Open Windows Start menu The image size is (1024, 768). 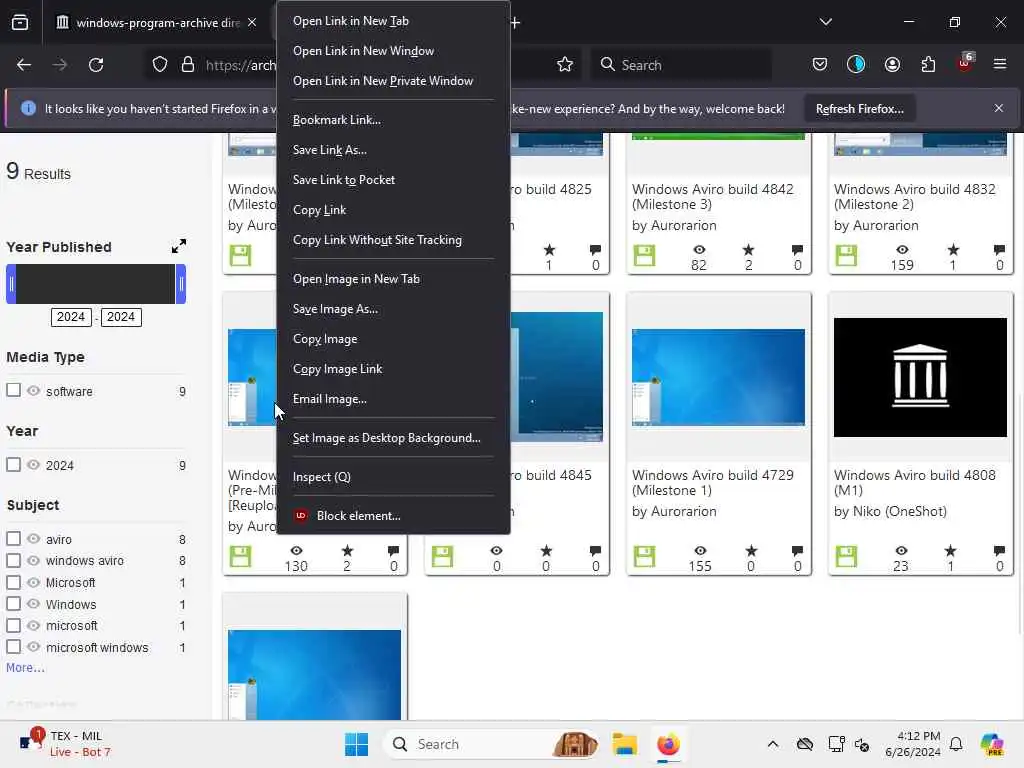pos(357,744)
